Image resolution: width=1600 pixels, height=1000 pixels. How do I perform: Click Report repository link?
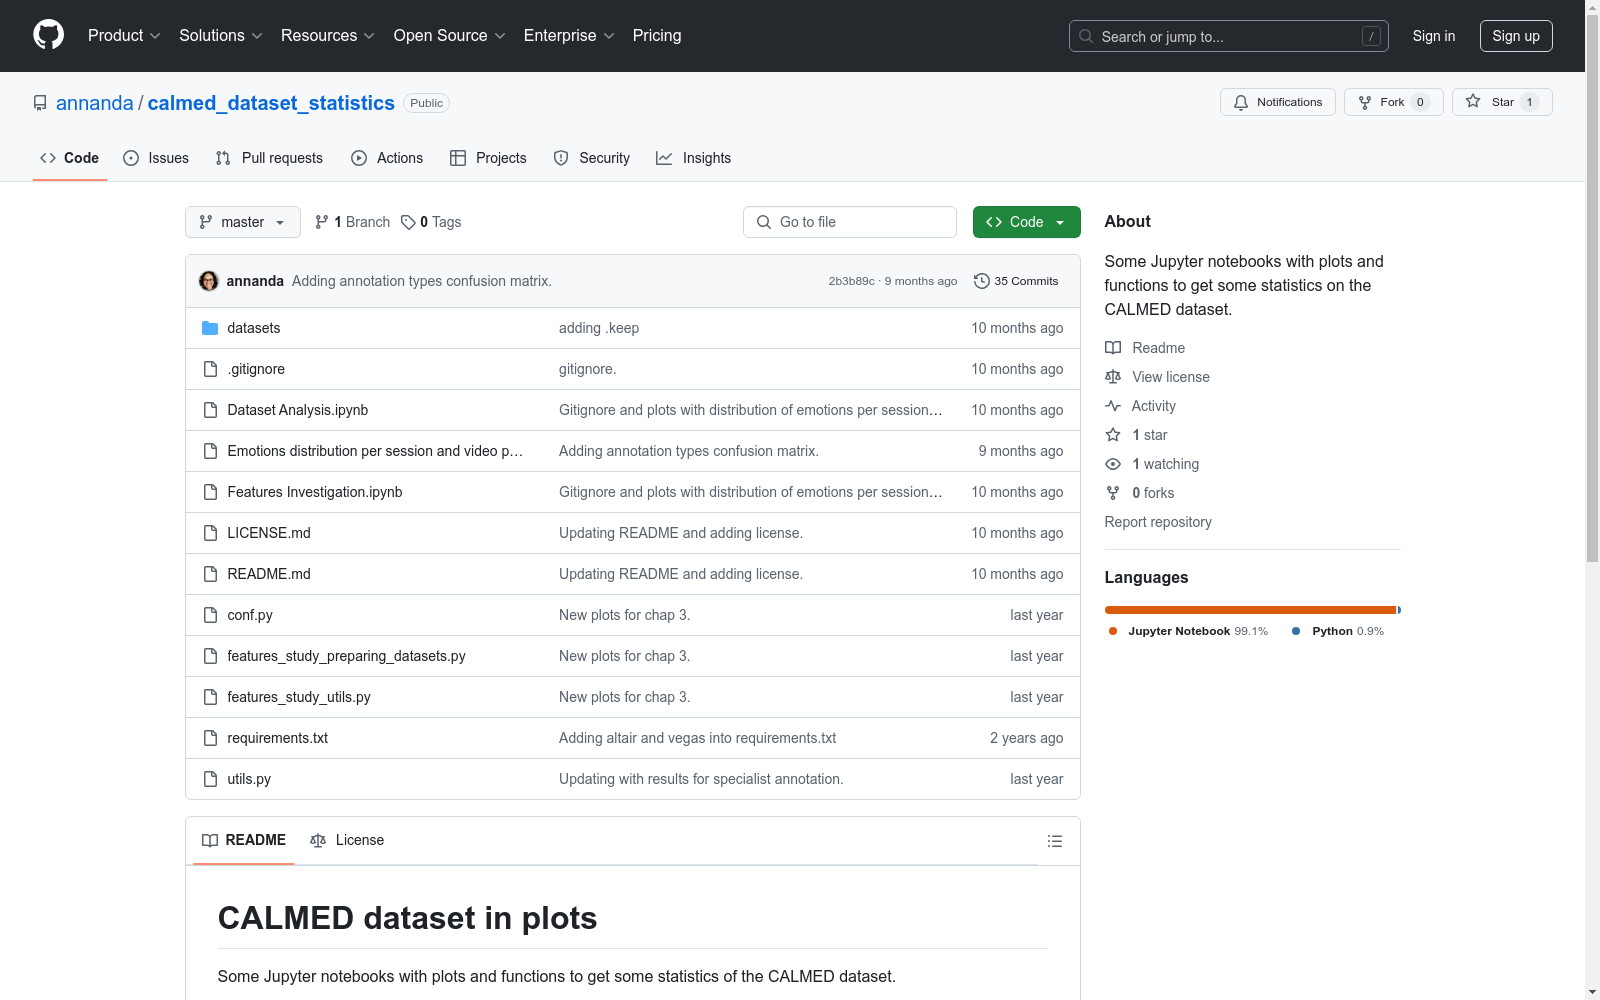(1158, 522)
